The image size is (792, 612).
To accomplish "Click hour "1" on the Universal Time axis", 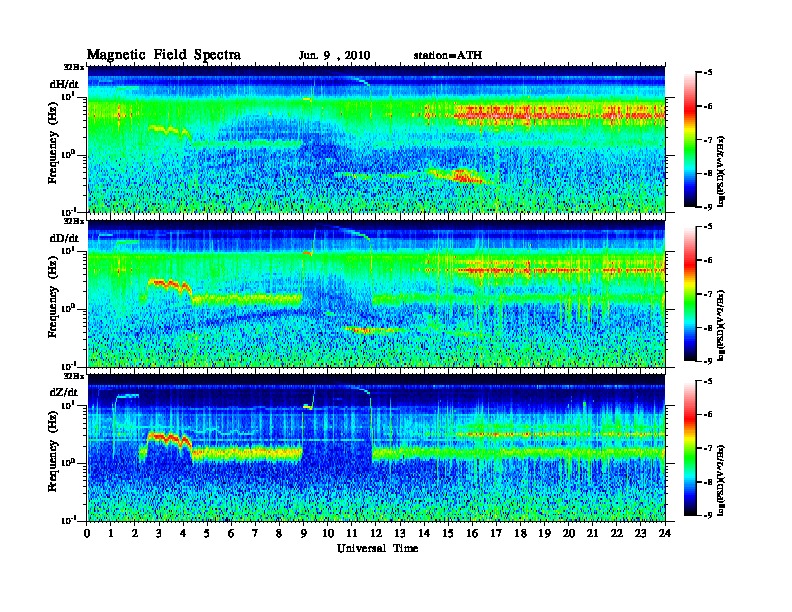I will [x=111, y=534].
